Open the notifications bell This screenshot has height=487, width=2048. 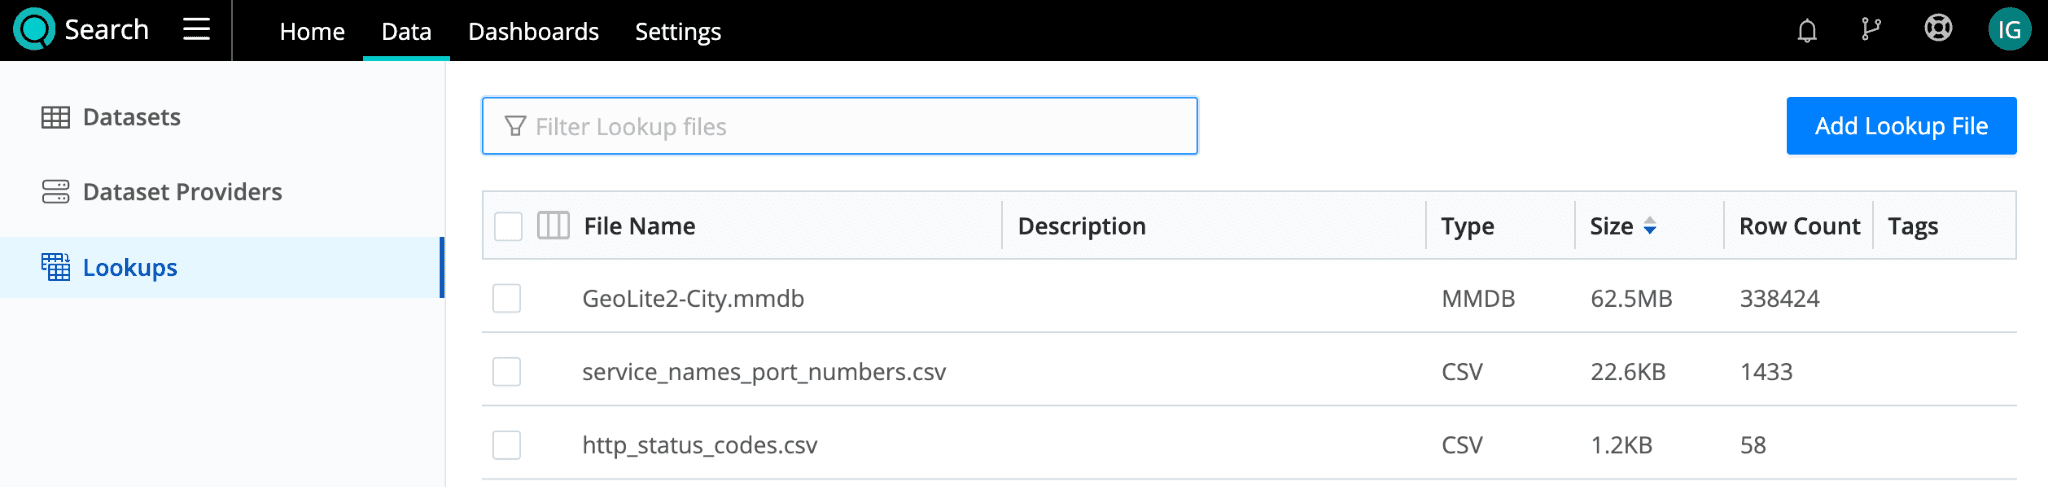1806,30
